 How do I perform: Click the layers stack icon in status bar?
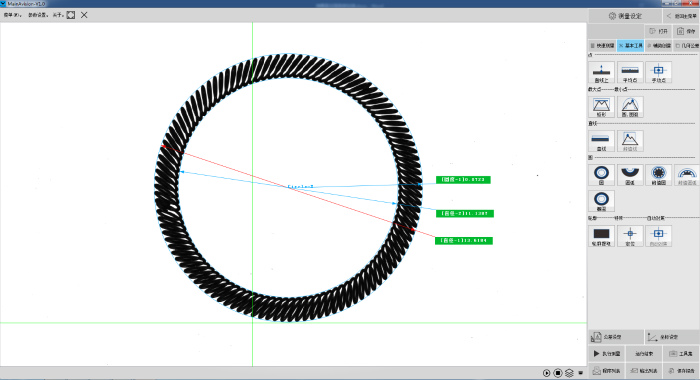pyautogui.click(x=569, y=373)
